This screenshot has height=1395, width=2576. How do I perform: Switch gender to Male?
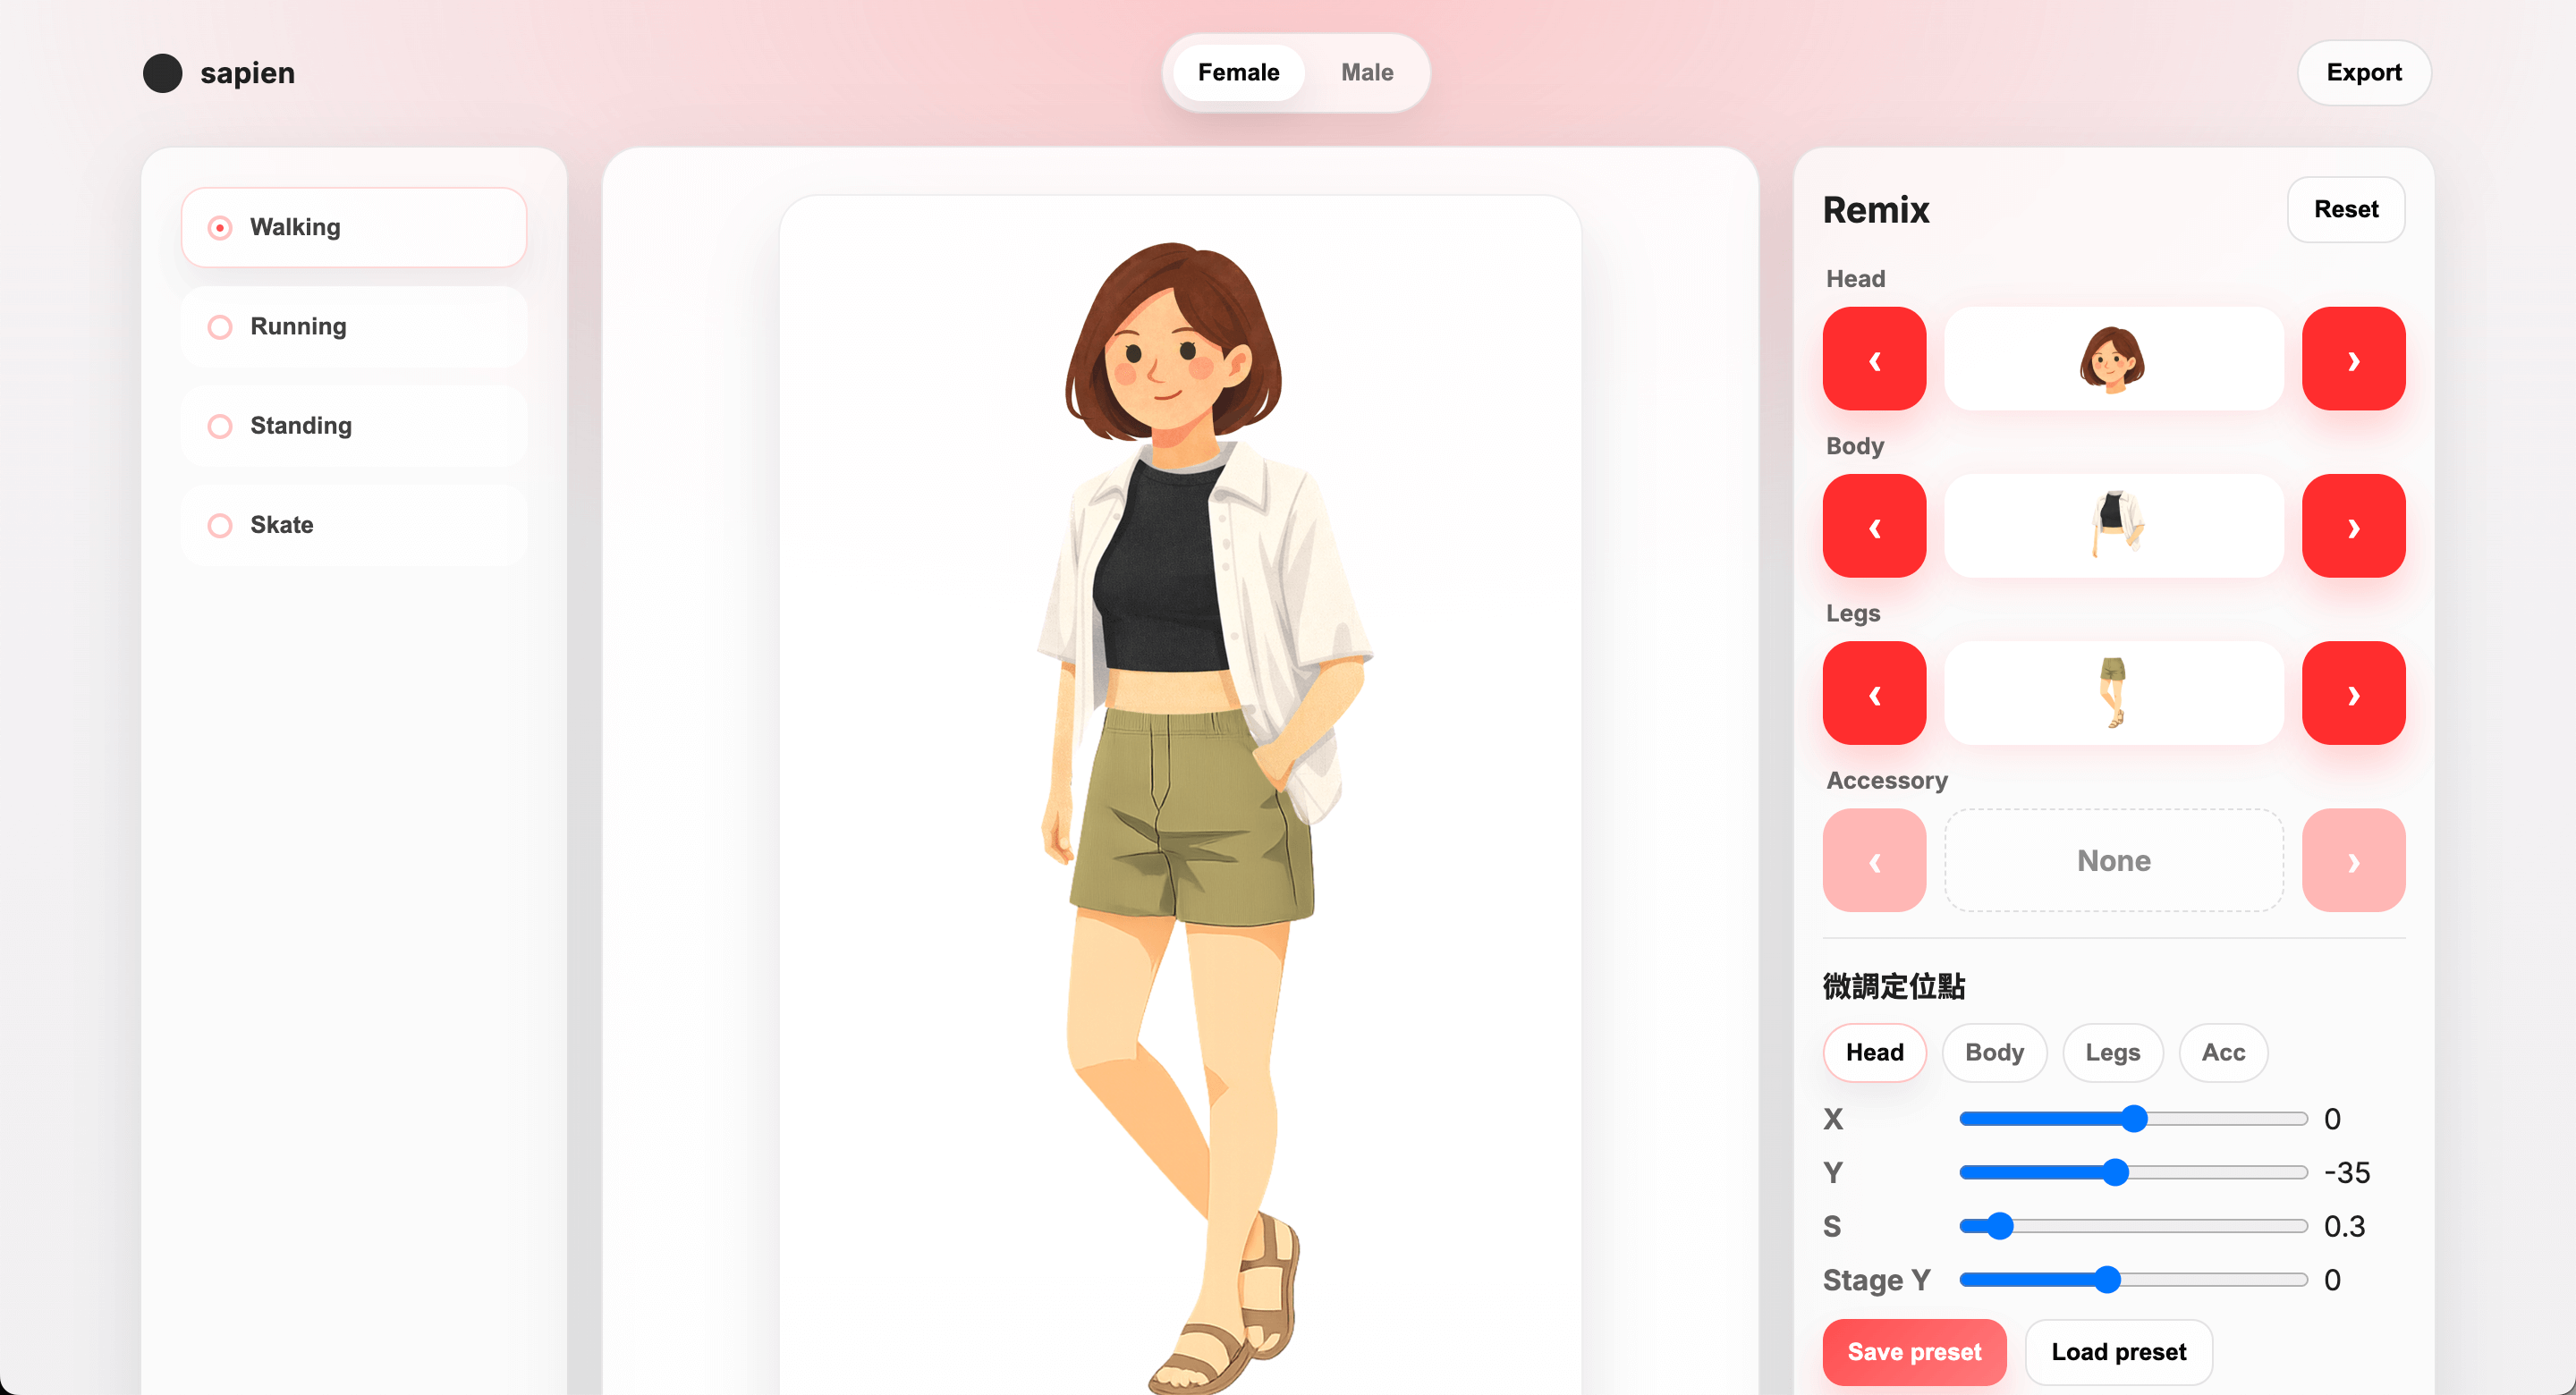1366,73
